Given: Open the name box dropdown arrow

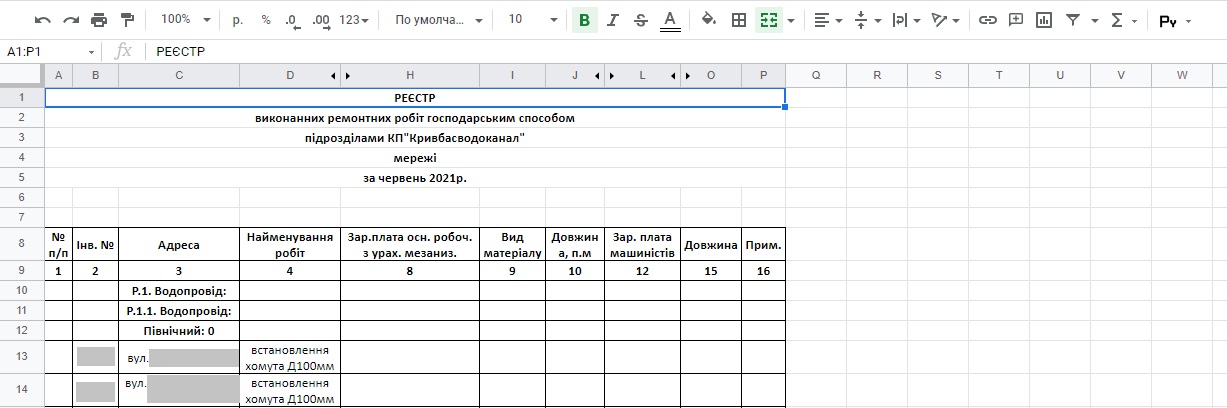Looking at the screenshot, I should pos(92,52).
